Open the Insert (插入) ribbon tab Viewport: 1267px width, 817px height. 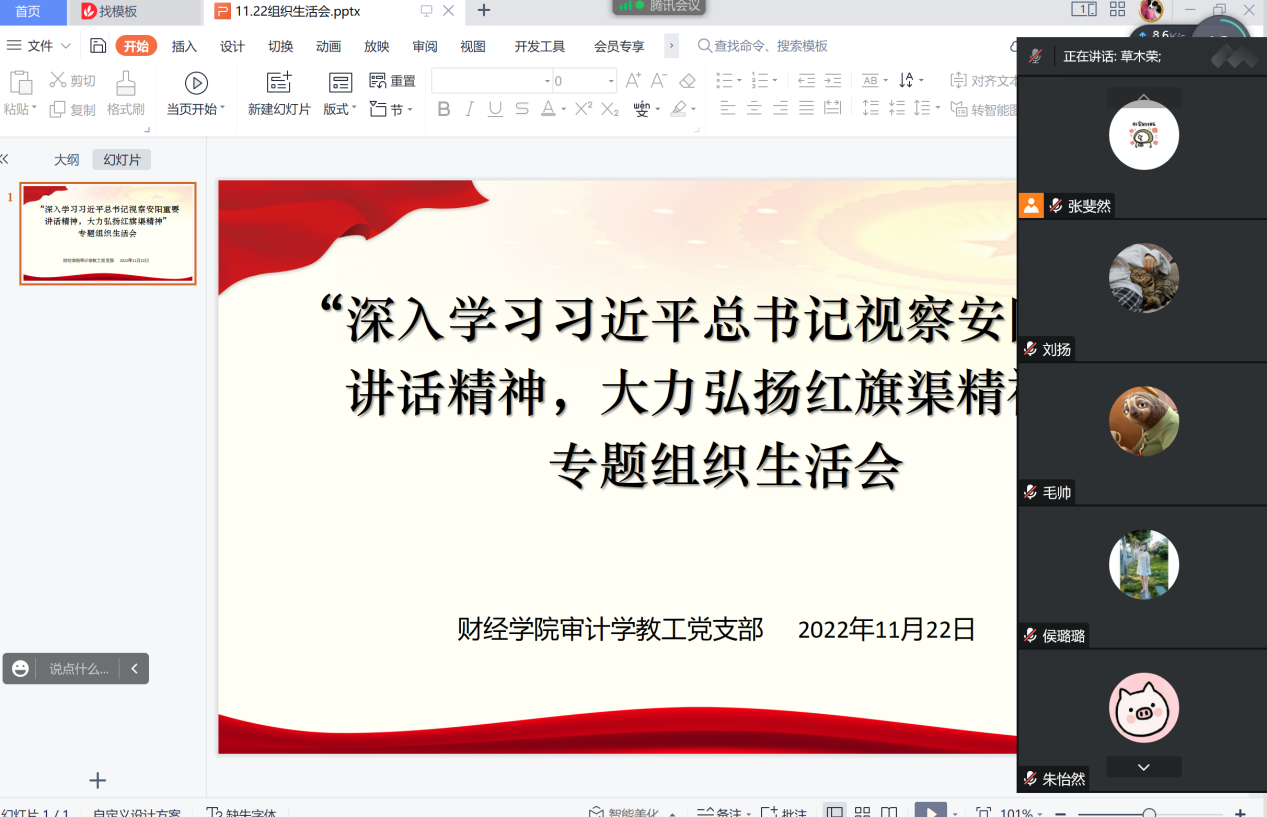pos(184,46)
